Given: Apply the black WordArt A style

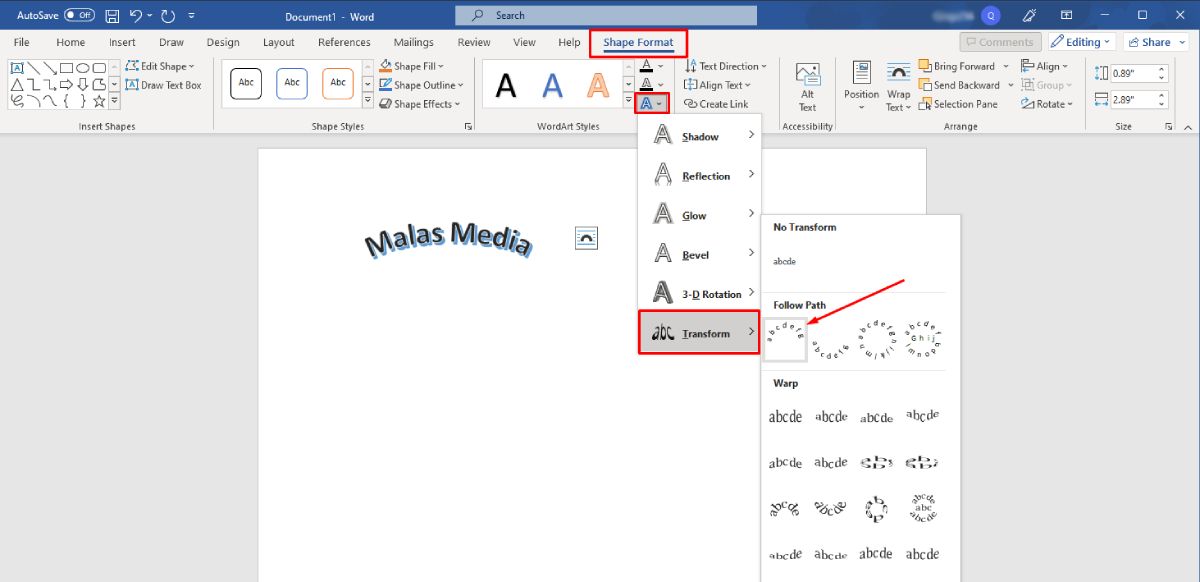Looking at the screenshot, I should [507, 86].
